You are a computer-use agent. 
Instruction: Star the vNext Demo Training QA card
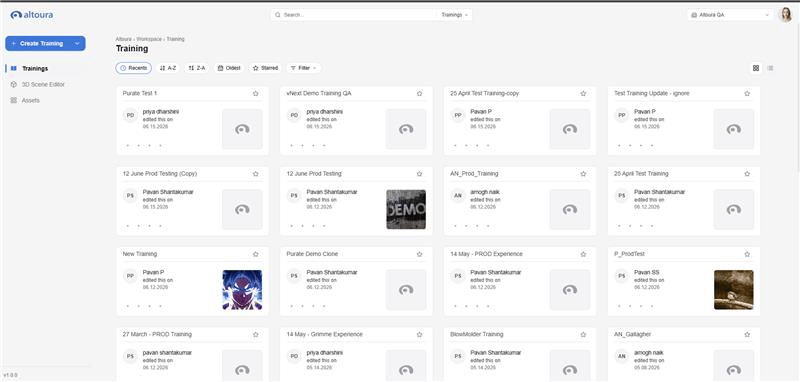pos(419,94)
